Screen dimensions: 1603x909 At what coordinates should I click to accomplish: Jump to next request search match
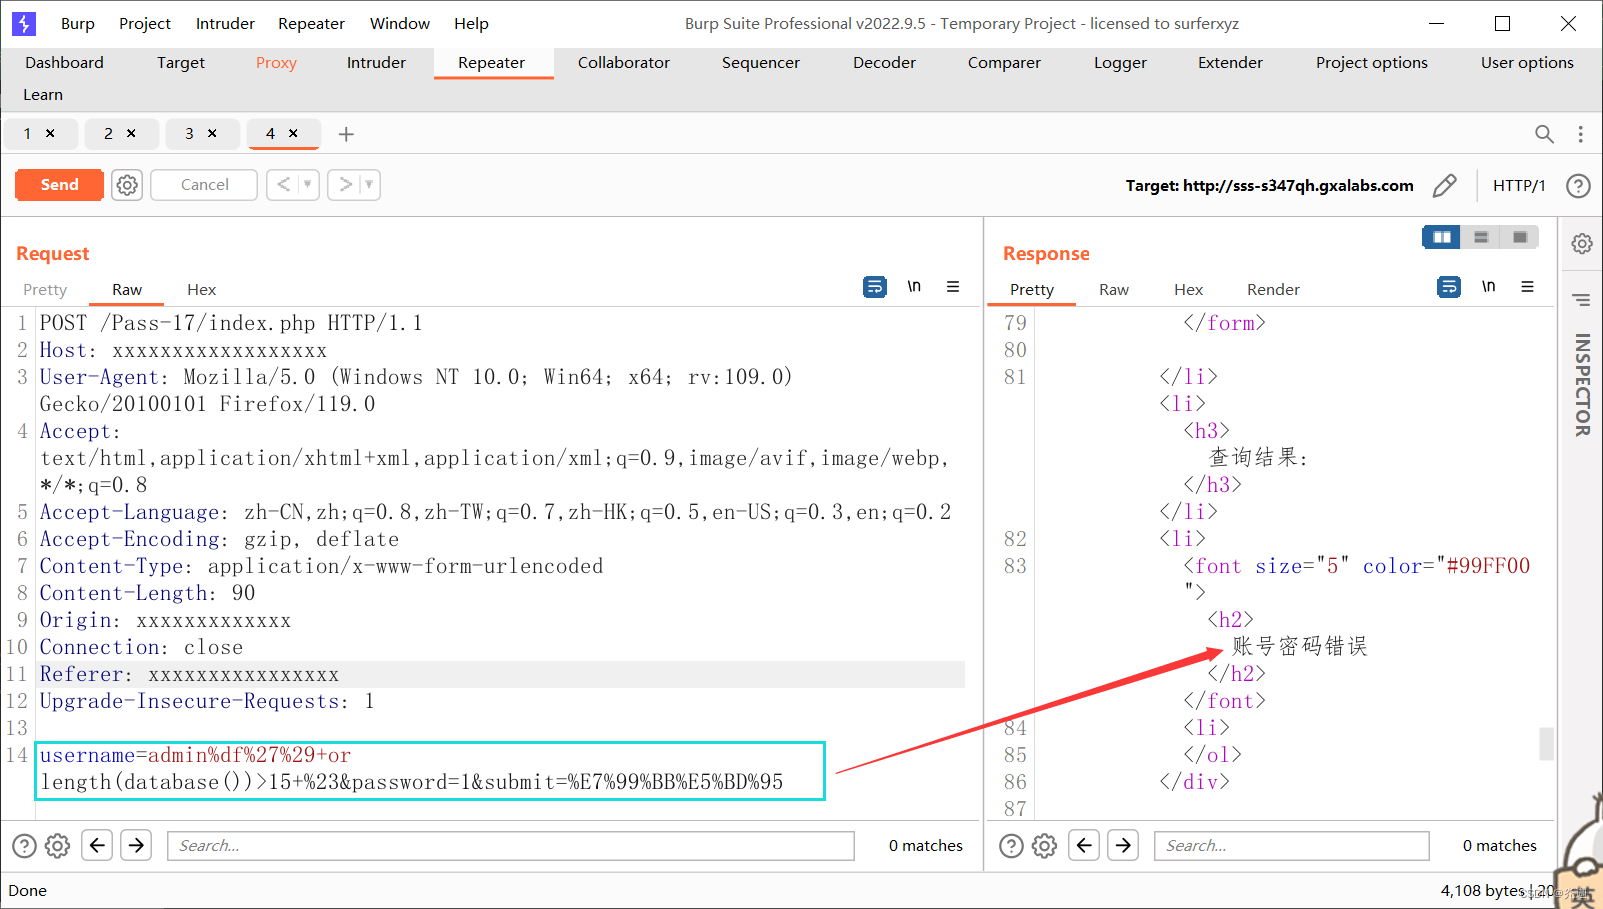[x=136, y=846]
